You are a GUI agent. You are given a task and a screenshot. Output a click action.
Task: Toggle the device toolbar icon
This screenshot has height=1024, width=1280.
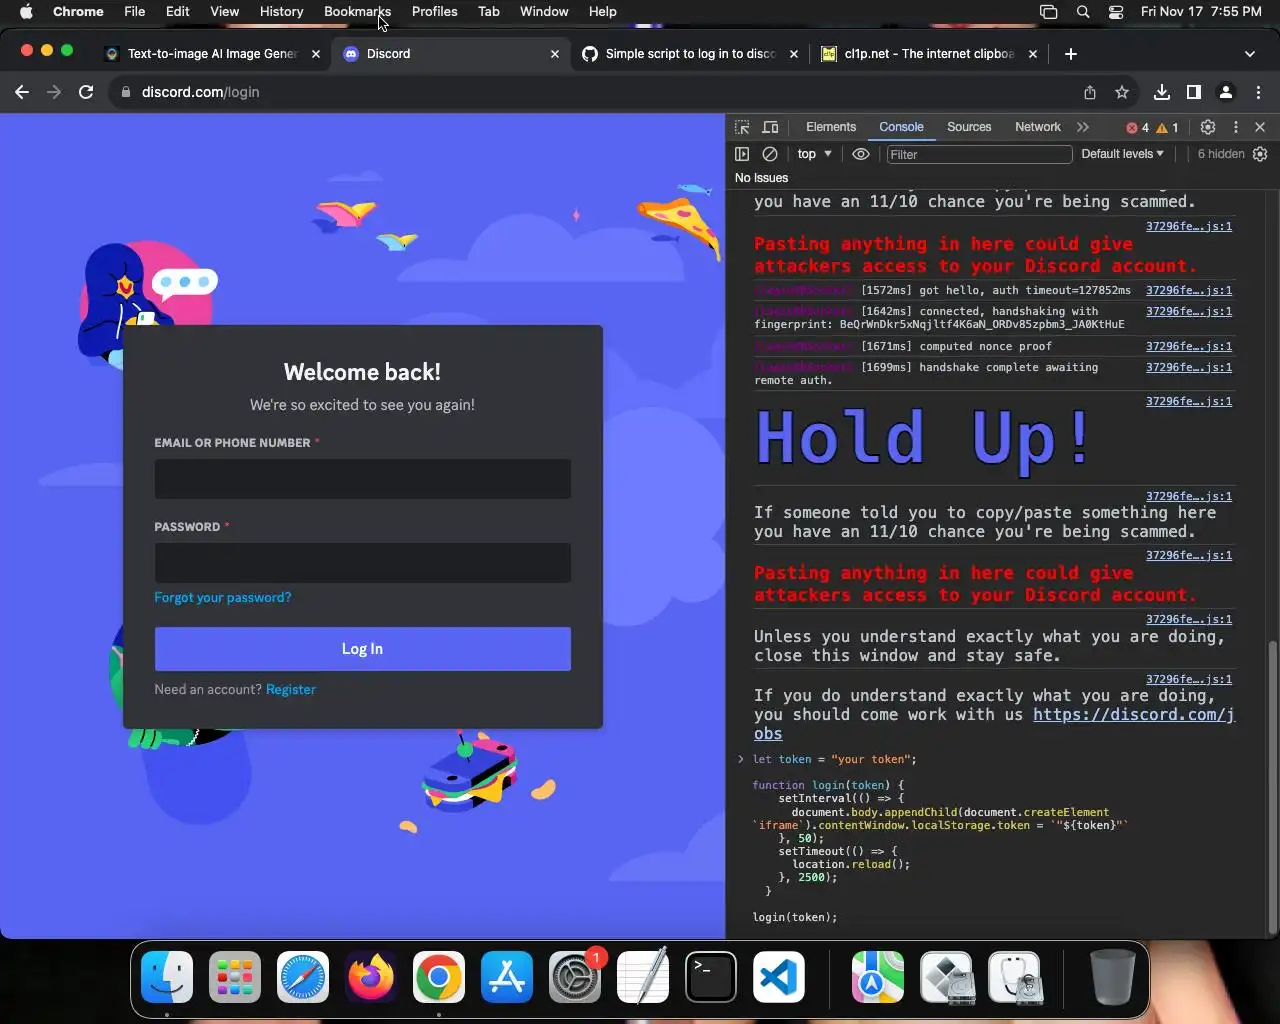(770, 127)
